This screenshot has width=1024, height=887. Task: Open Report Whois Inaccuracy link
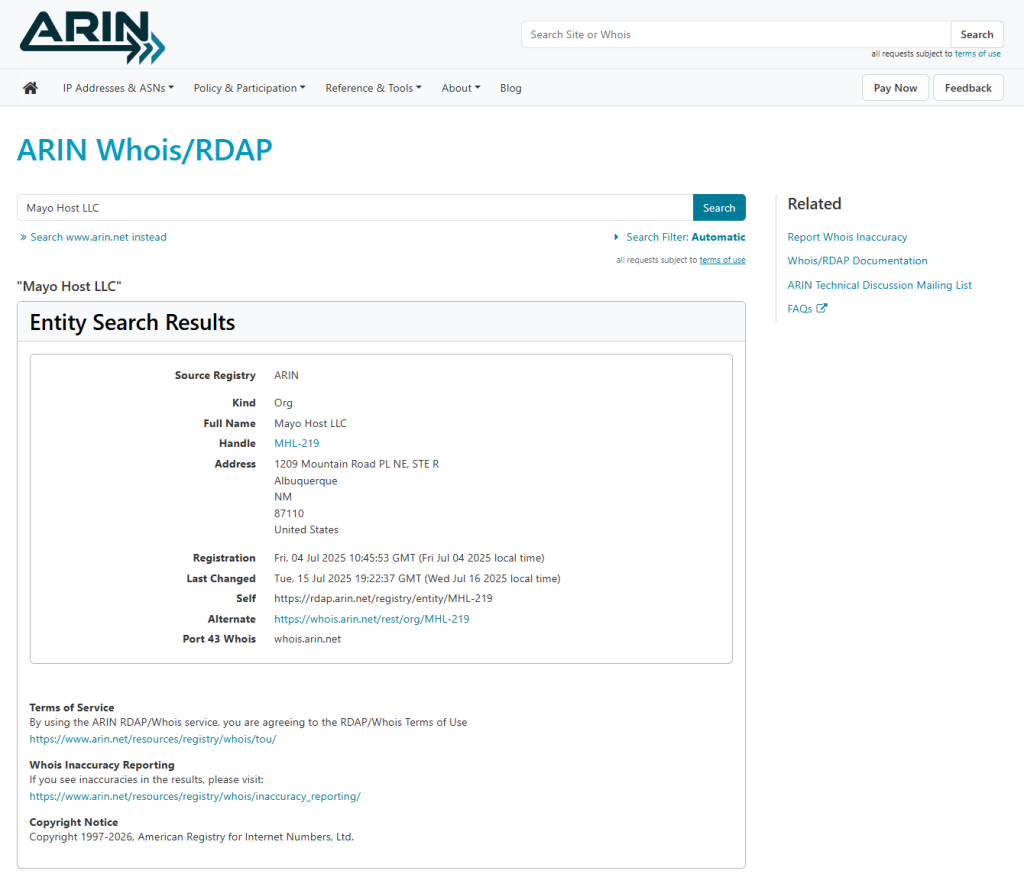coord(847,237)
